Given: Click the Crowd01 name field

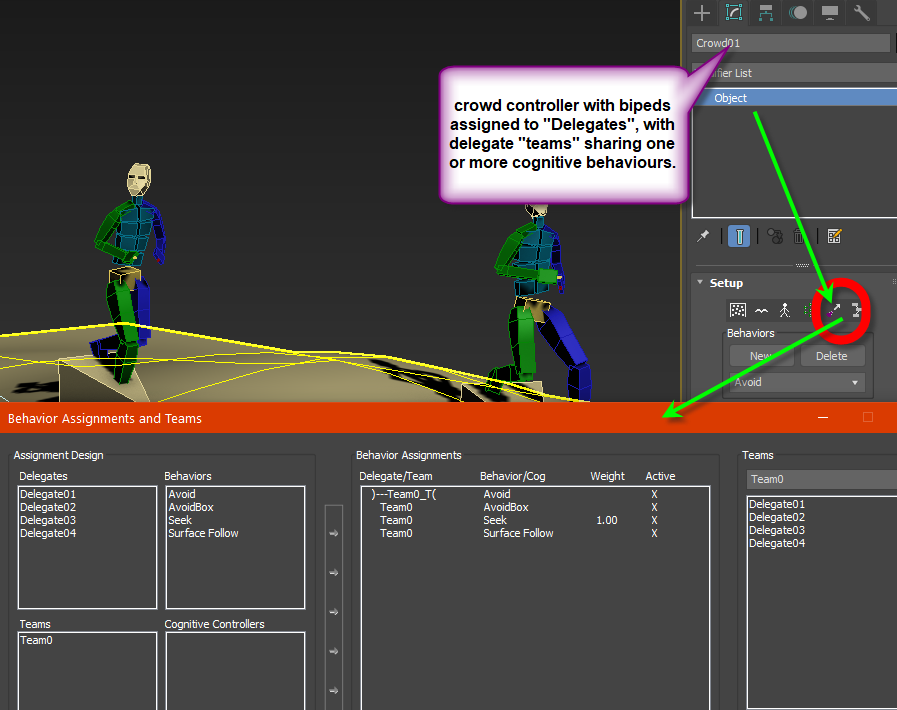Looking at the screenshot, I should pyautogui.click(x=790, y=43).
